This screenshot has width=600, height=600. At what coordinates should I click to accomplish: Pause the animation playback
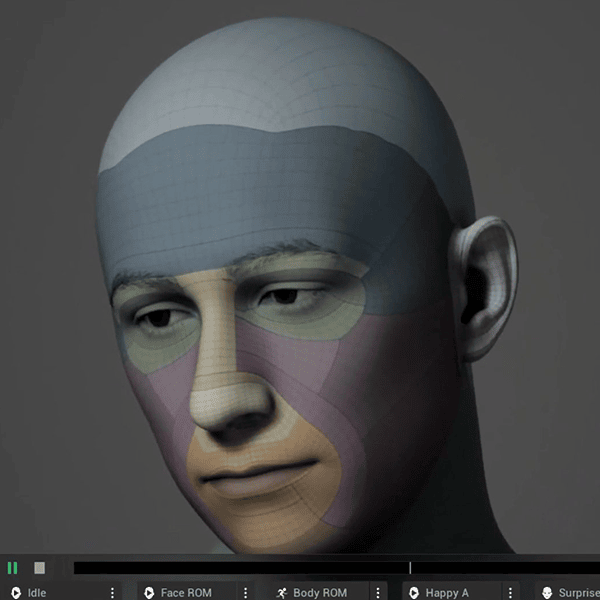(x=13, y=568)
